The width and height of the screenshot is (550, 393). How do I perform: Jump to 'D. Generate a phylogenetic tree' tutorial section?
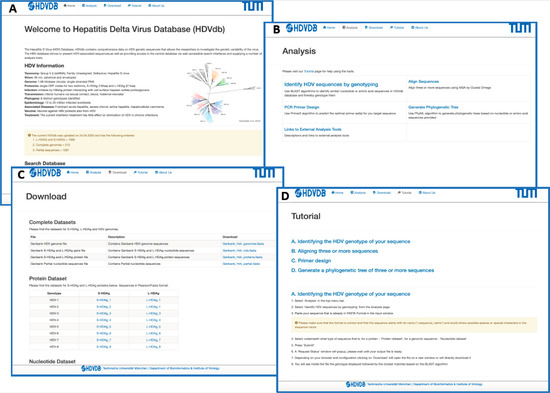(362, 270)
